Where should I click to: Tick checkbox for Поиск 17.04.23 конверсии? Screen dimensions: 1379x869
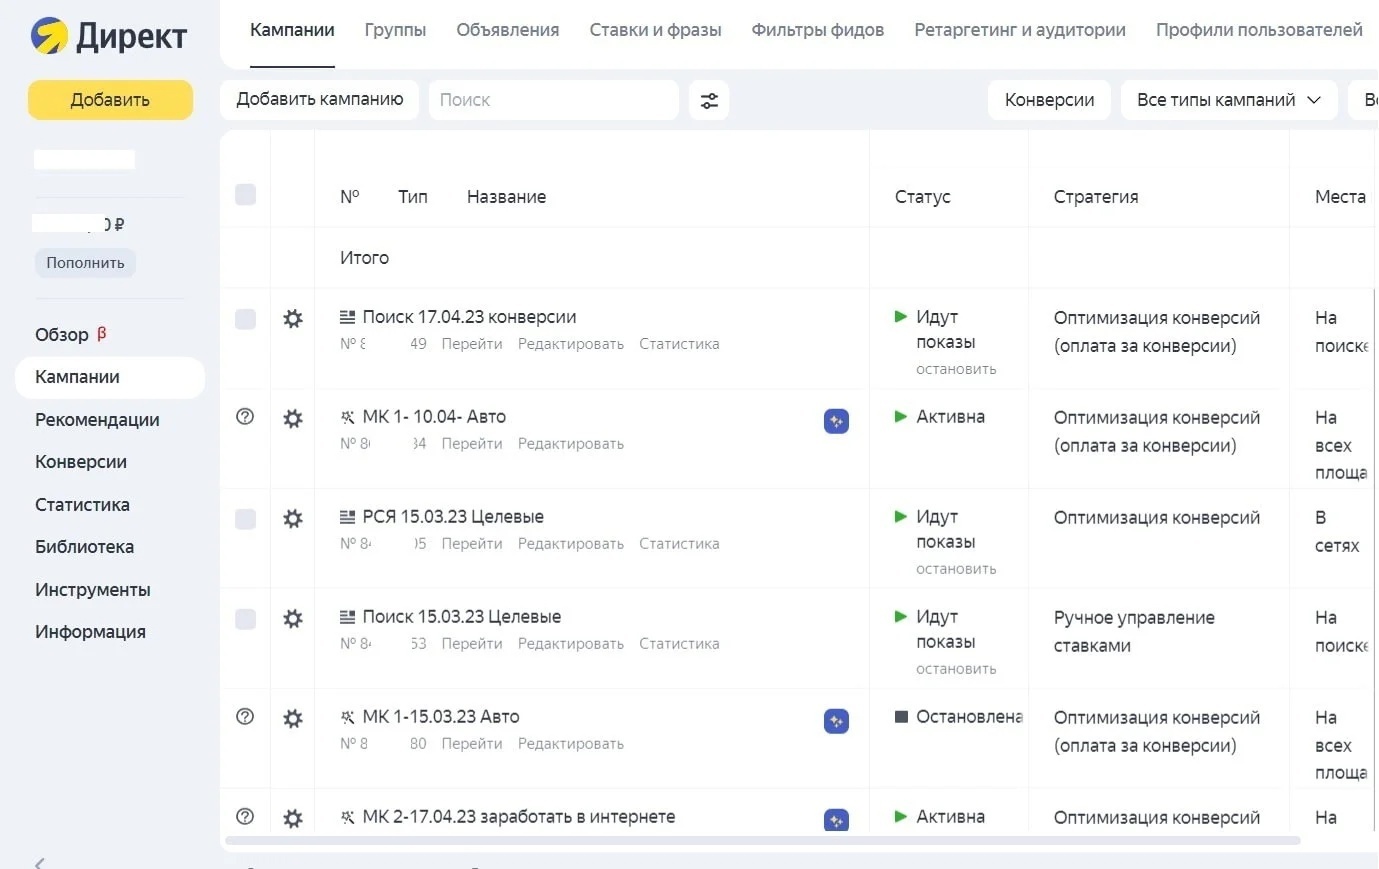(245, 319)
